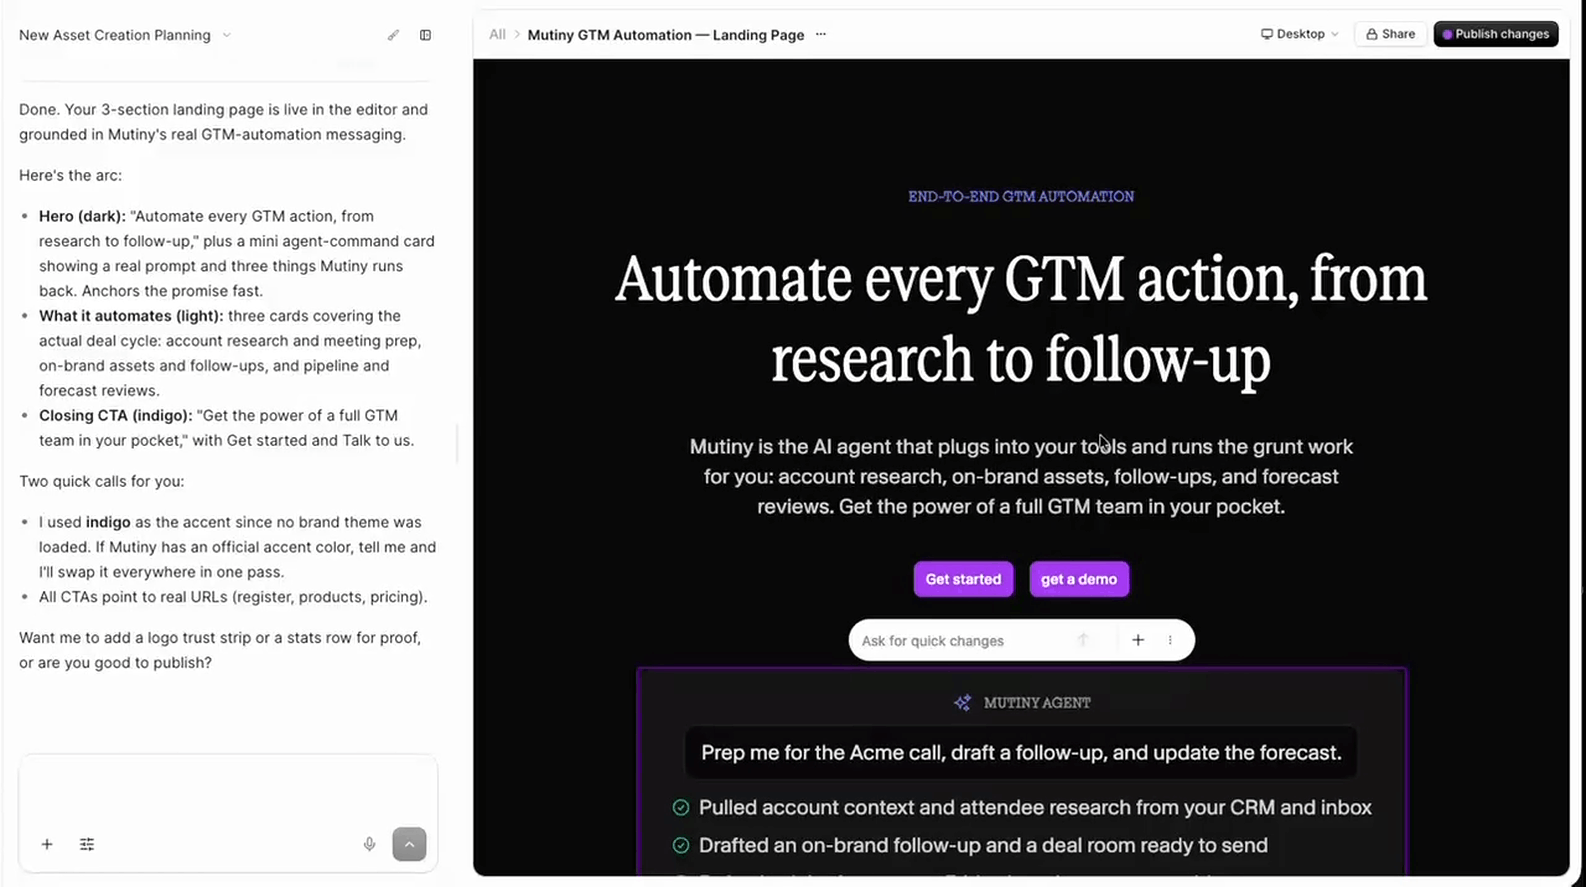Click the 'Want me to add a logo trust strip' question
Image resolution: width=1586 pixels, height=887 pixels.
220,650
